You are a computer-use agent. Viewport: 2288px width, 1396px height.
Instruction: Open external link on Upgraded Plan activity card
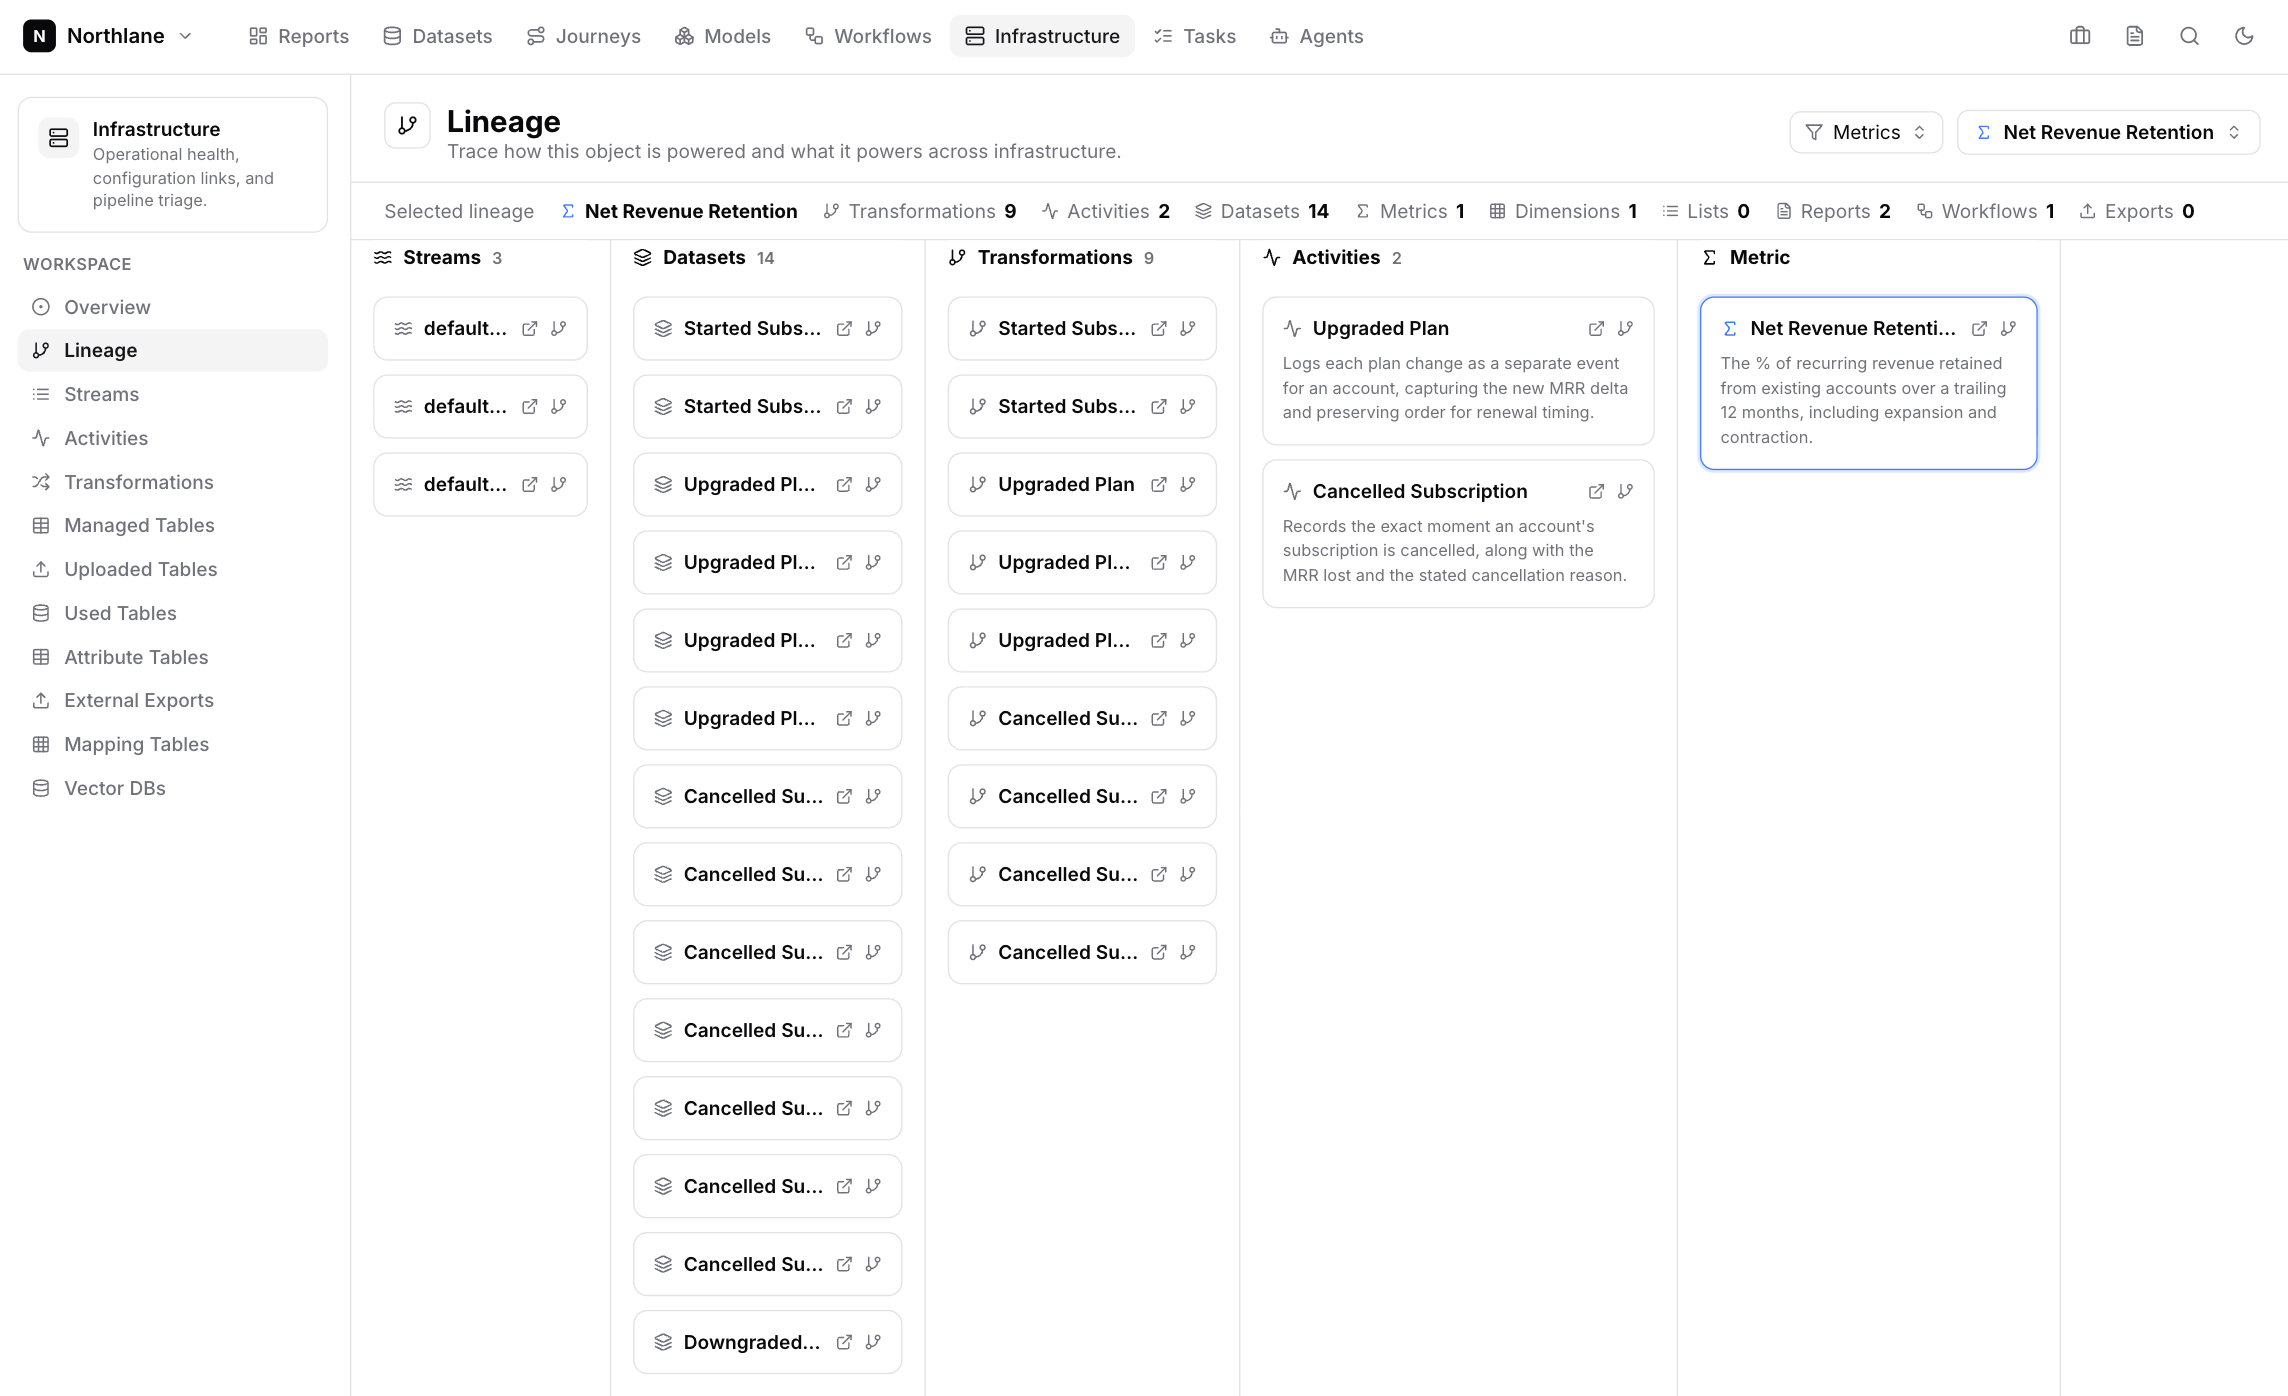[x=1596, y=328]
